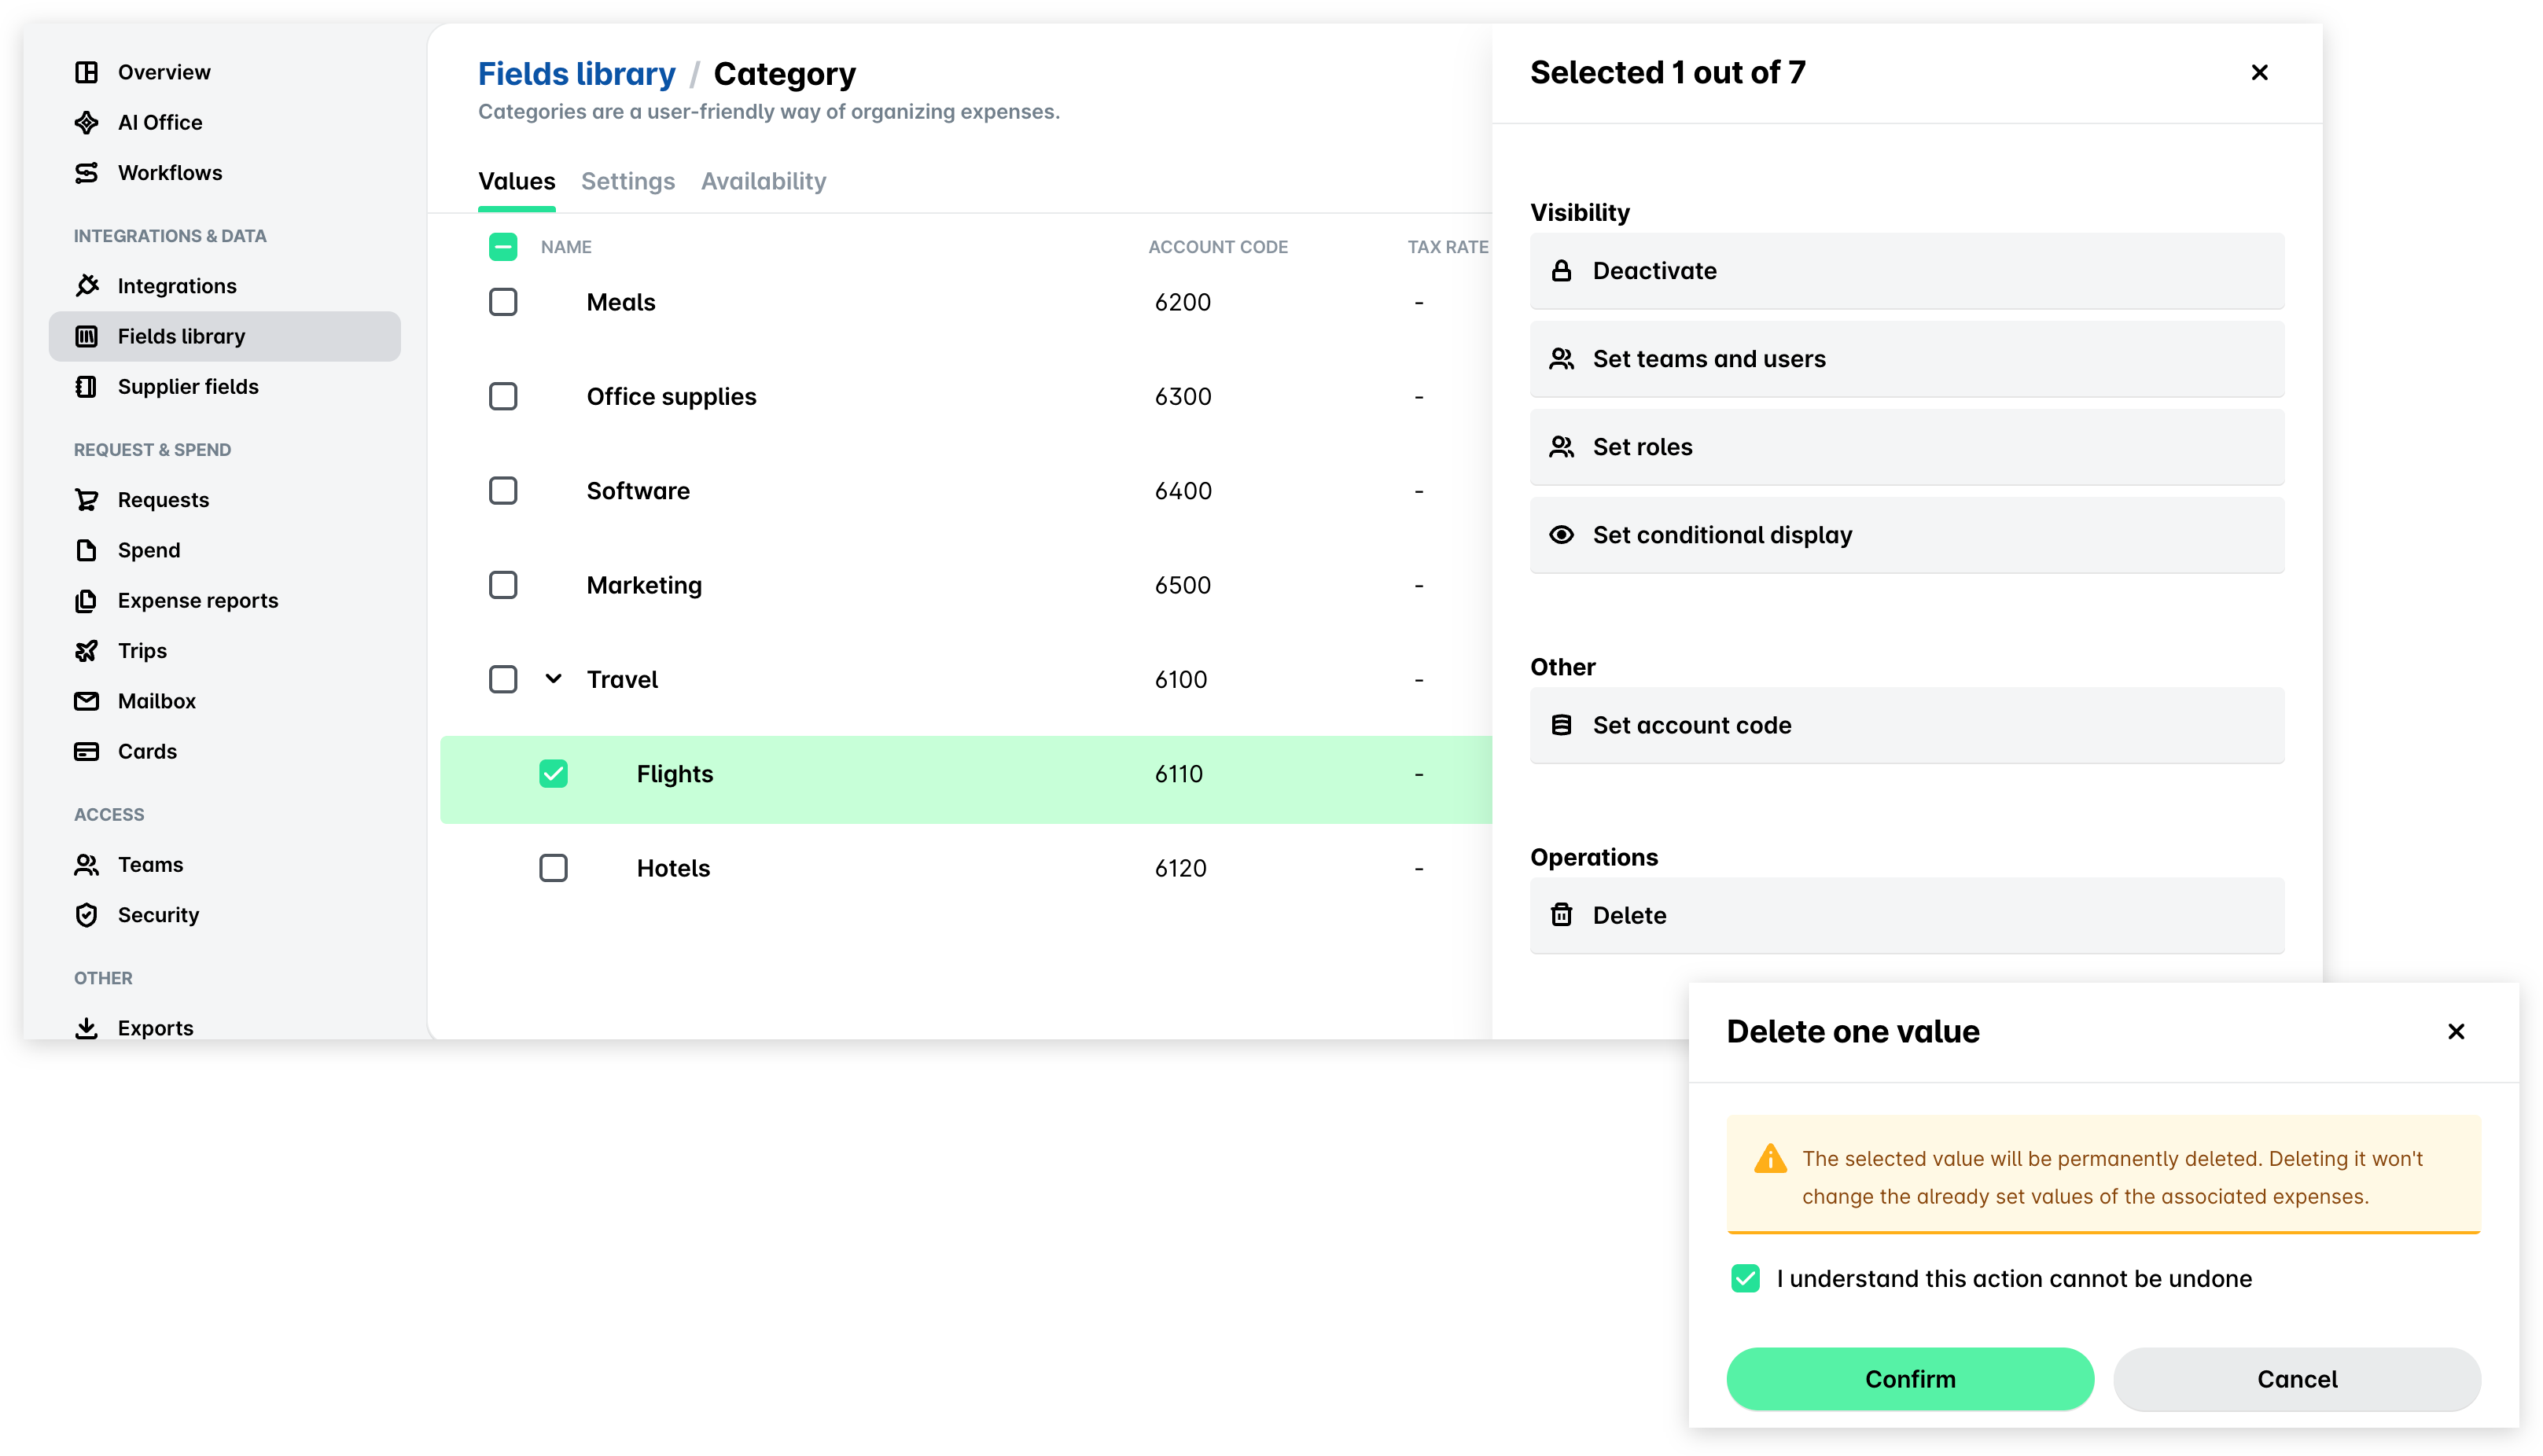The image size is (2543, 1456).
Task: Click the Set teams and users icon
Action: 1561,358
